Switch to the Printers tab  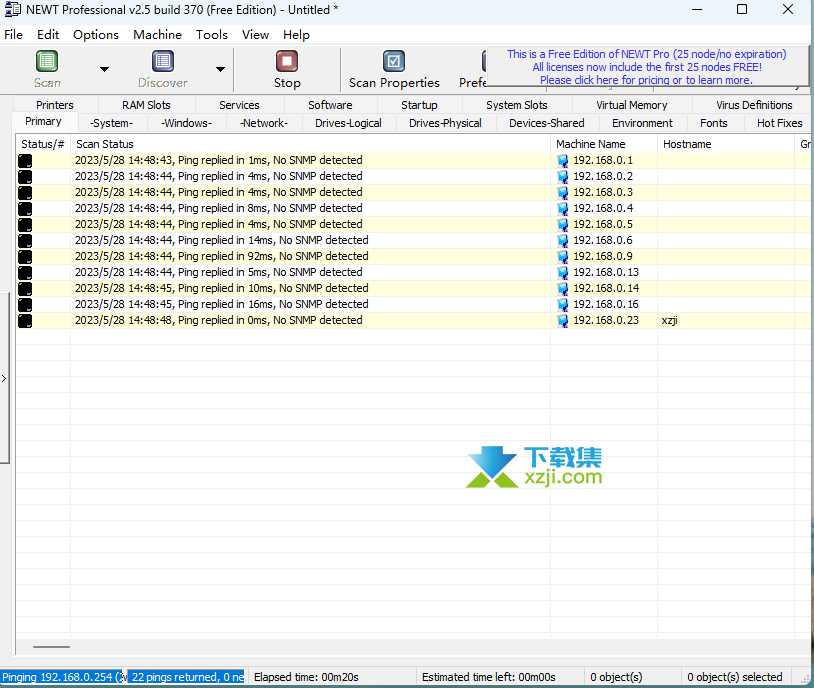55,105
